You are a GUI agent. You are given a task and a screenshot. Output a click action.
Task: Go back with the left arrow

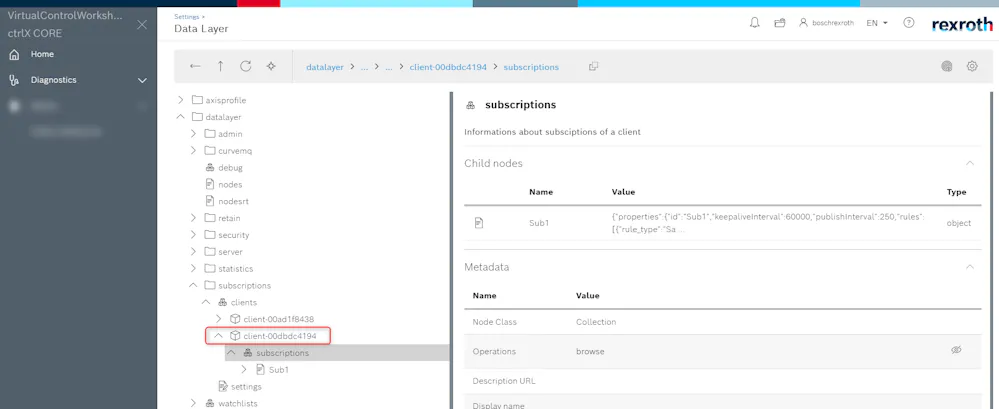tap(196, 66)
